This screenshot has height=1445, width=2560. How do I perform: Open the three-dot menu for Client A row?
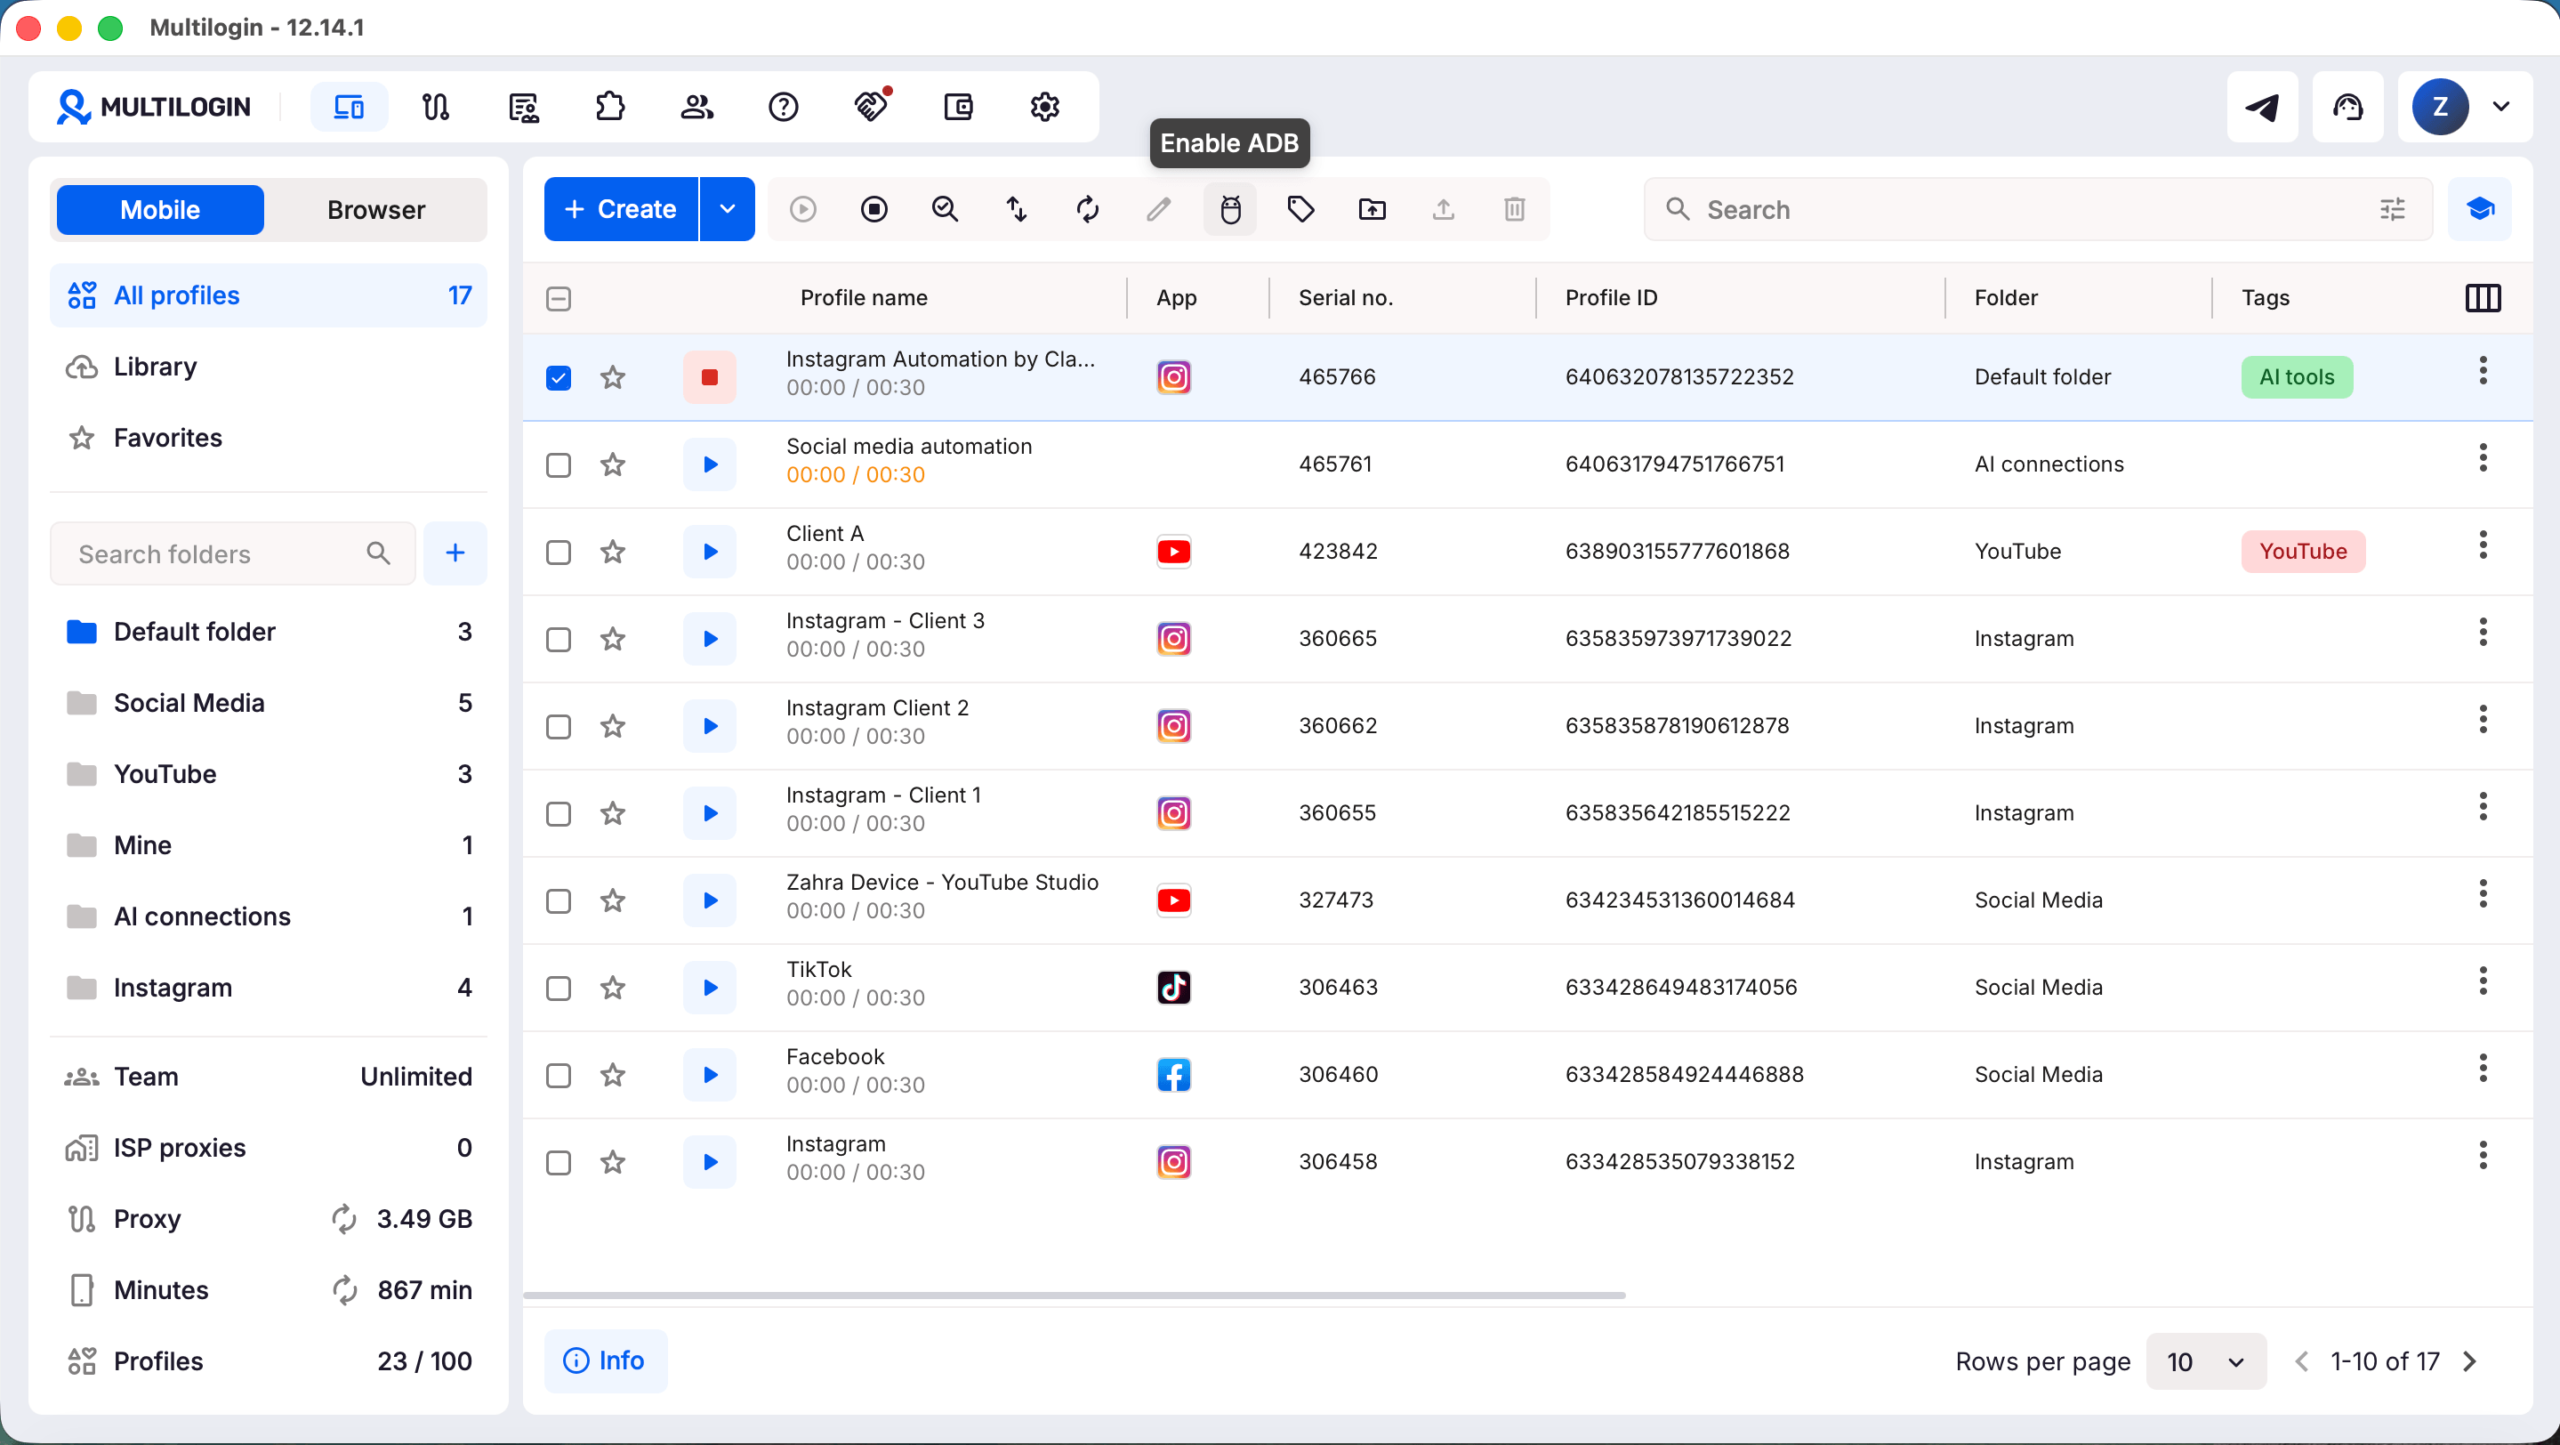[2483, 545]
